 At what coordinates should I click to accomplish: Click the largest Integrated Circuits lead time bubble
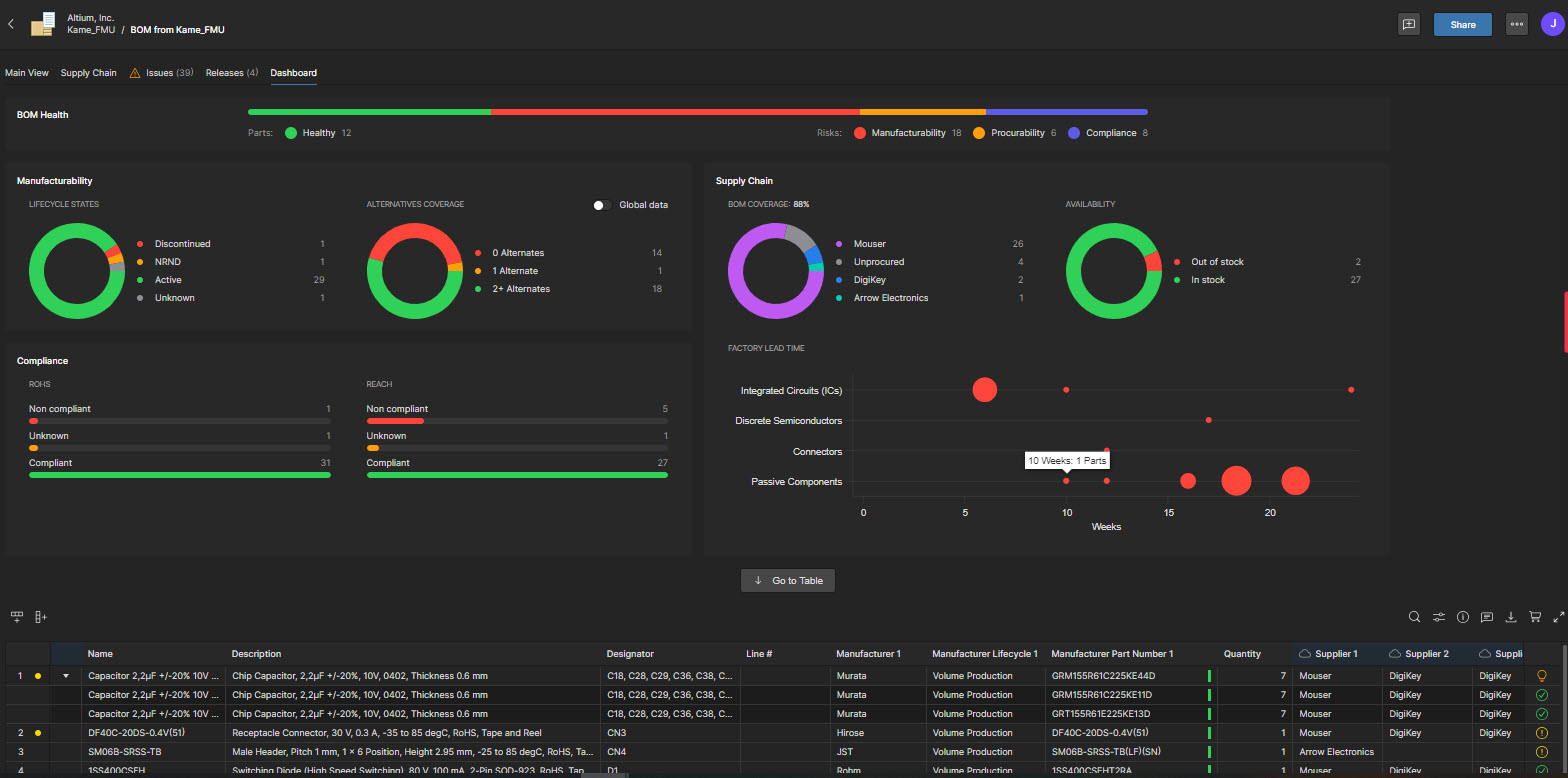coord(985,390)
